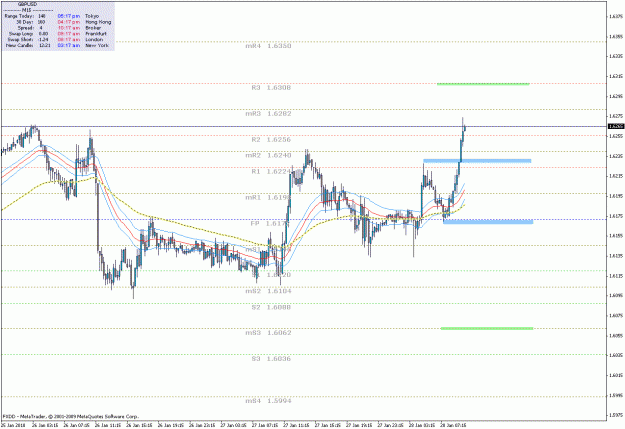Click the R3 1.6308 pivot label

tap(271, 88)
